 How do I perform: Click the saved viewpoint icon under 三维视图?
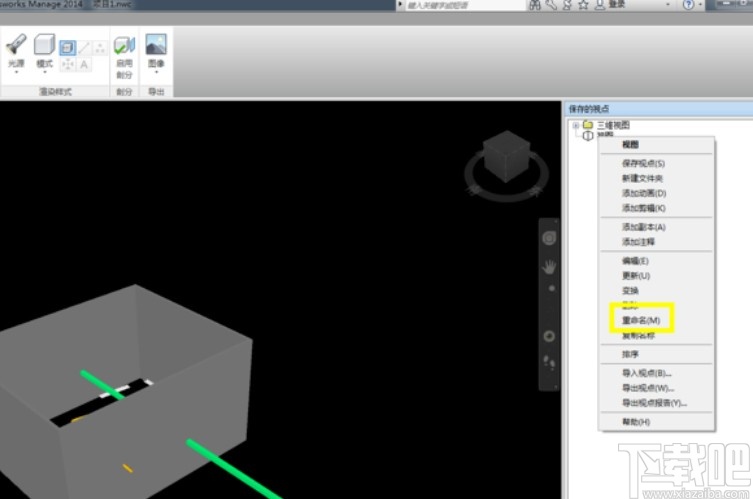click(588, 136)
